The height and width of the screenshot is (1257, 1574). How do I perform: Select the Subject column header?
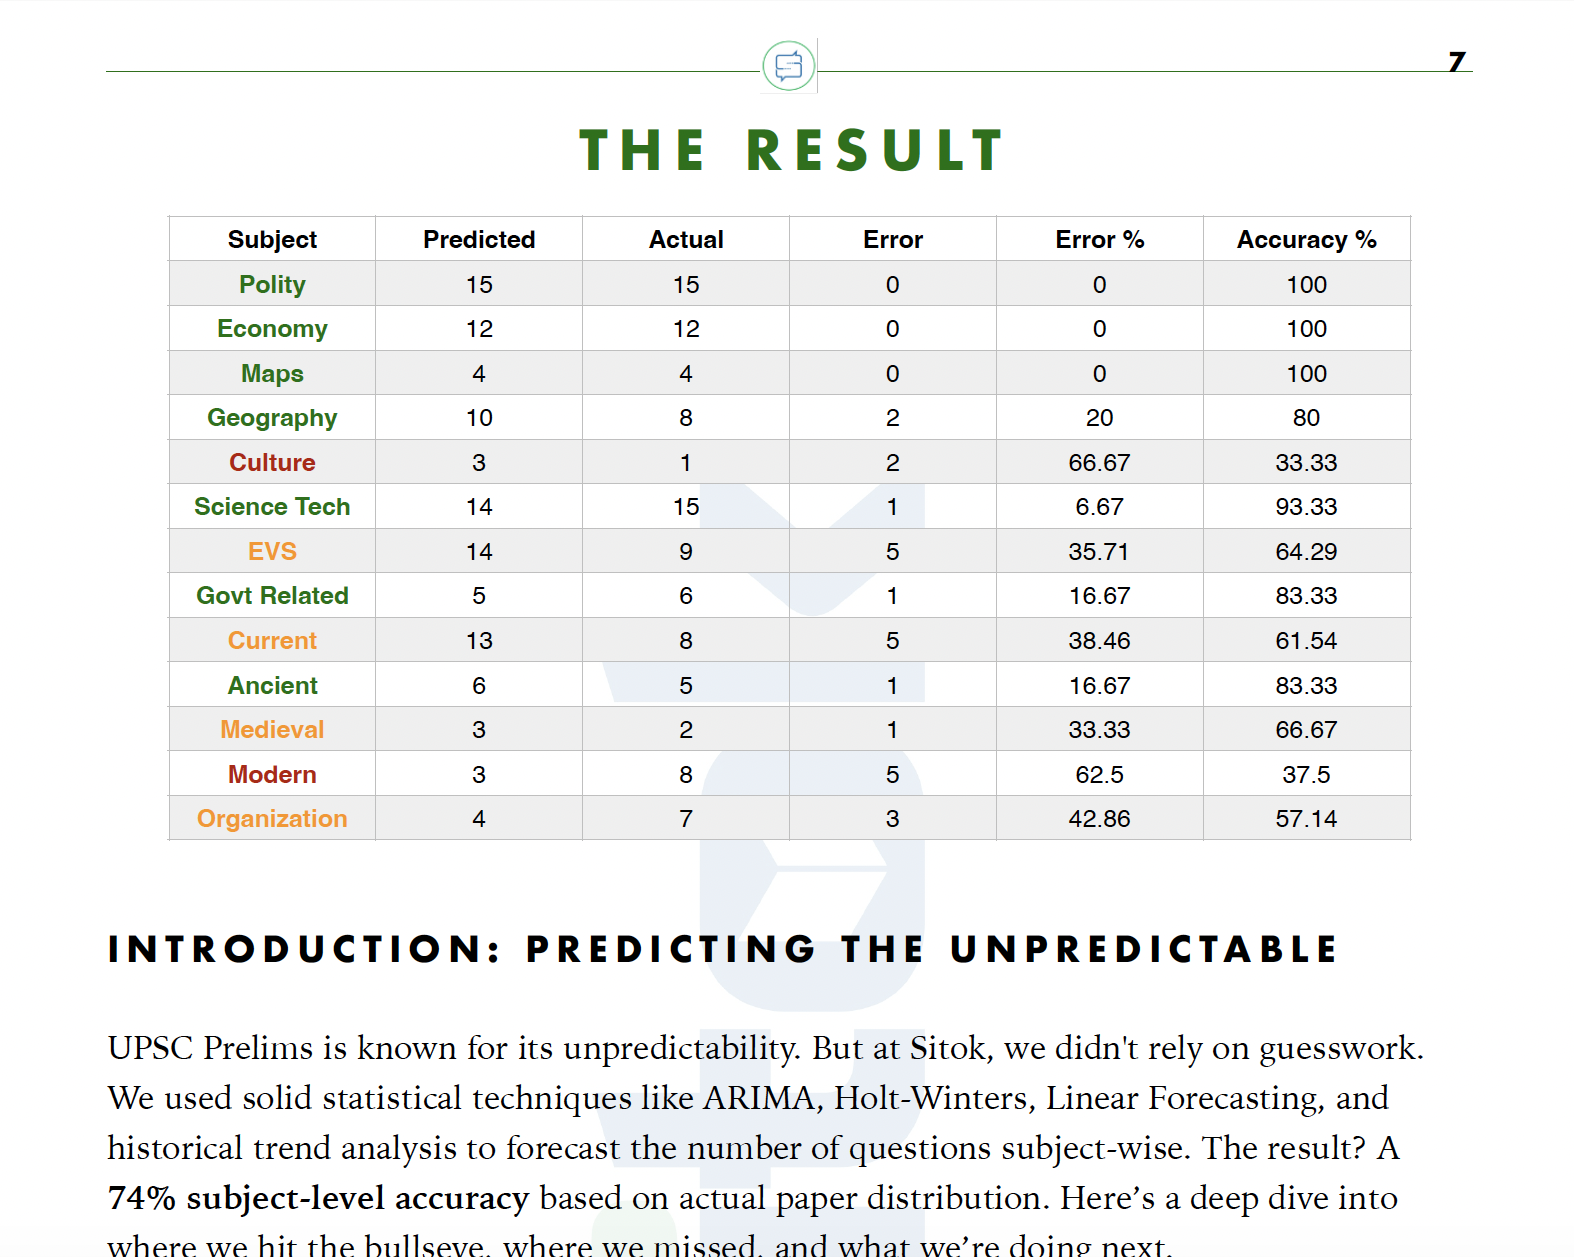click(272, 240)
